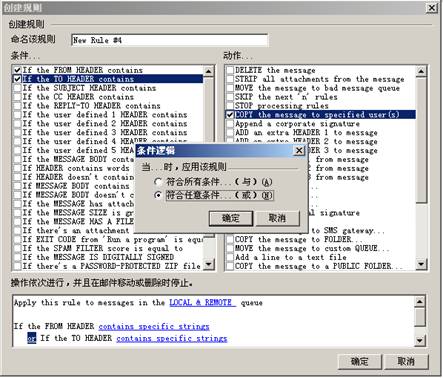Check 'If the user defined 1 HEADER contains'

17,115
